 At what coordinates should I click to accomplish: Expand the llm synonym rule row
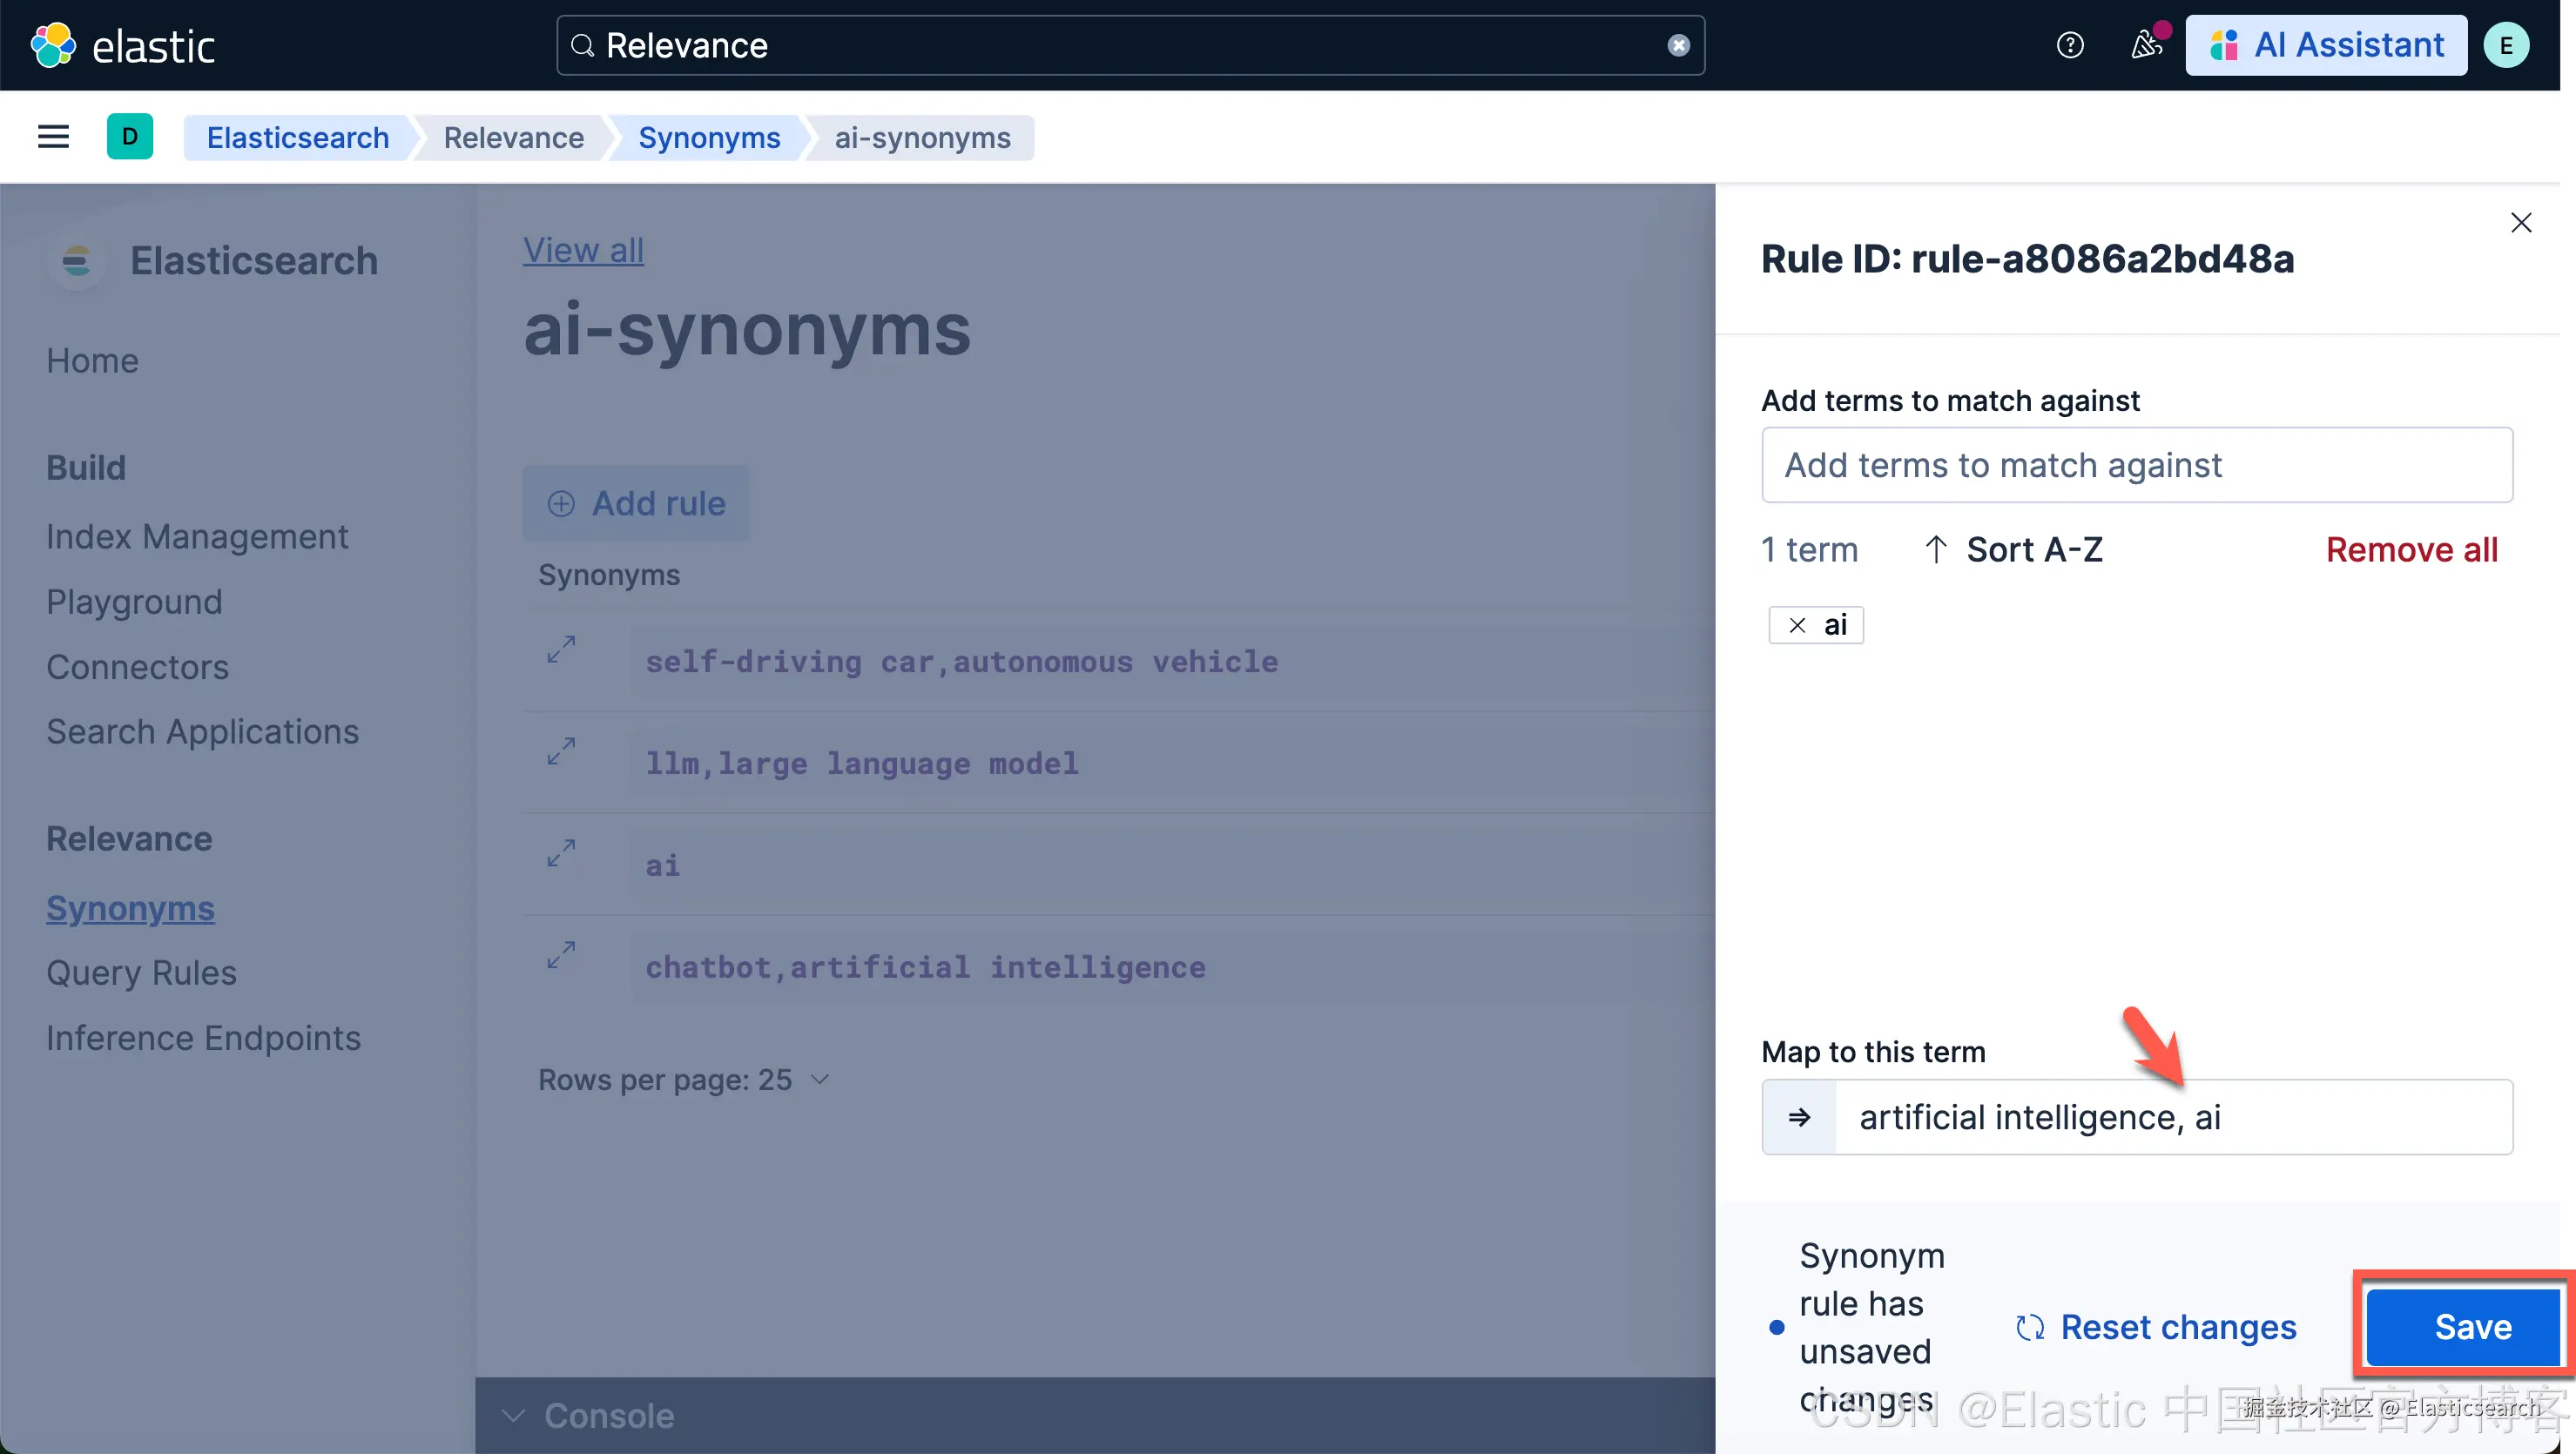(x=561, y=752)
